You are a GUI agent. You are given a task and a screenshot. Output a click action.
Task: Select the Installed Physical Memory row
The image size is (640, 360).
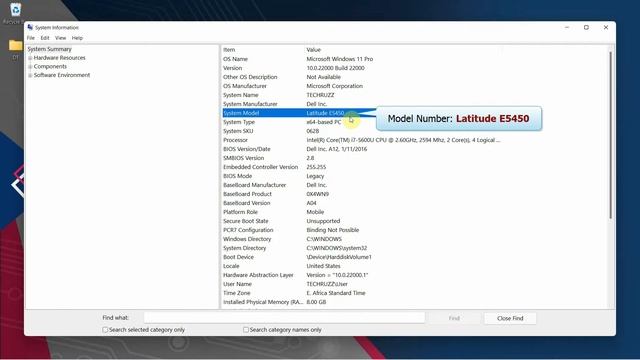click(x=414, y=302)
